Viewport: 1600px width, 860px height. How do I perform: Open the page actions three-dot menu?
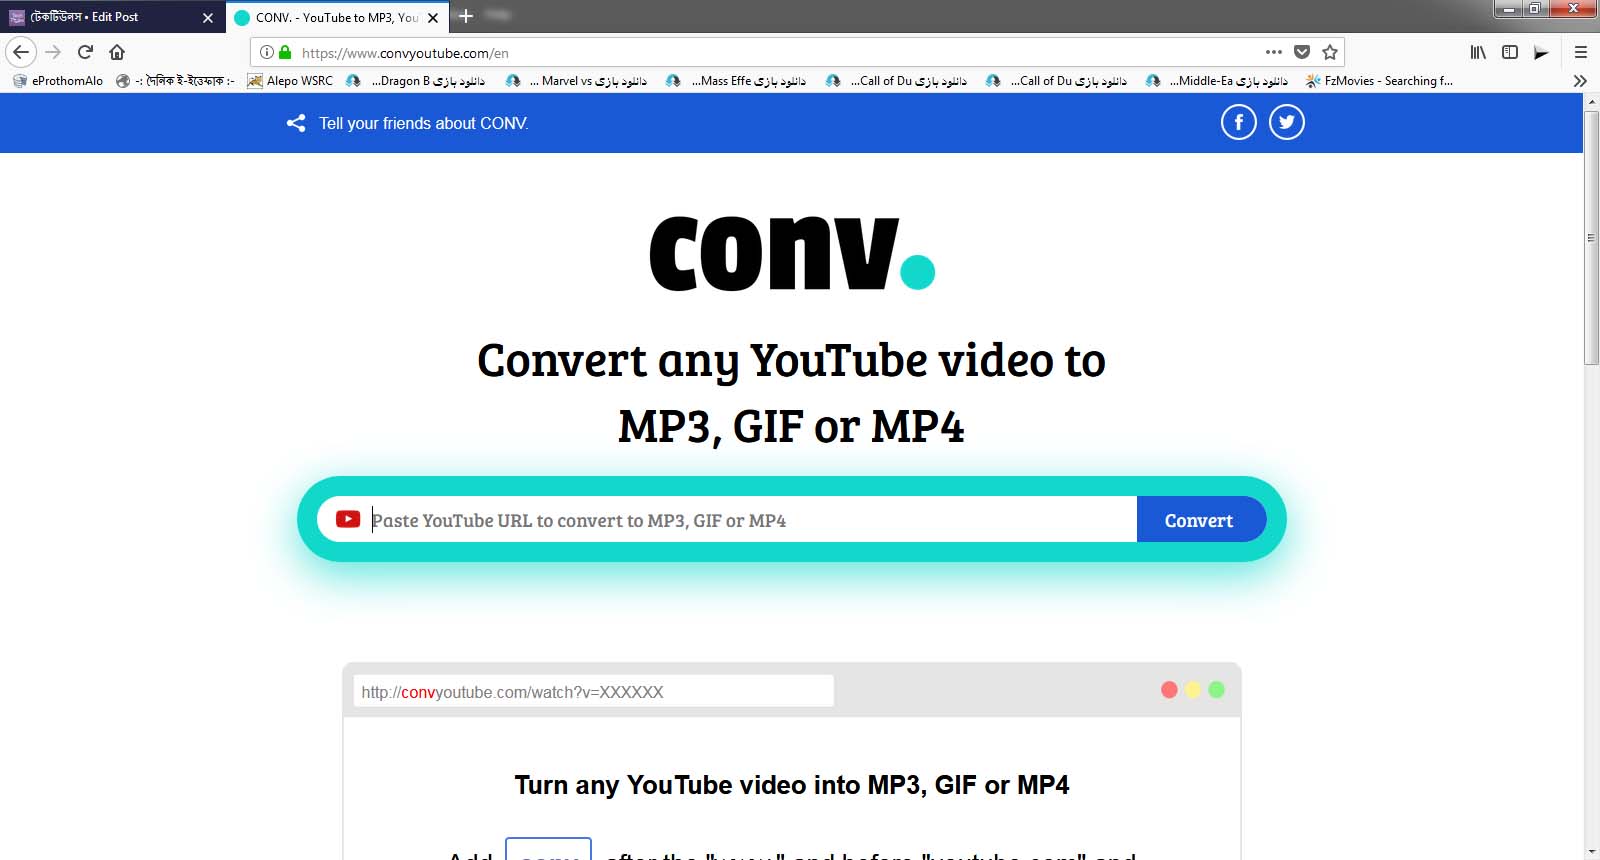pyautogui.click(x=1273, y=52)
